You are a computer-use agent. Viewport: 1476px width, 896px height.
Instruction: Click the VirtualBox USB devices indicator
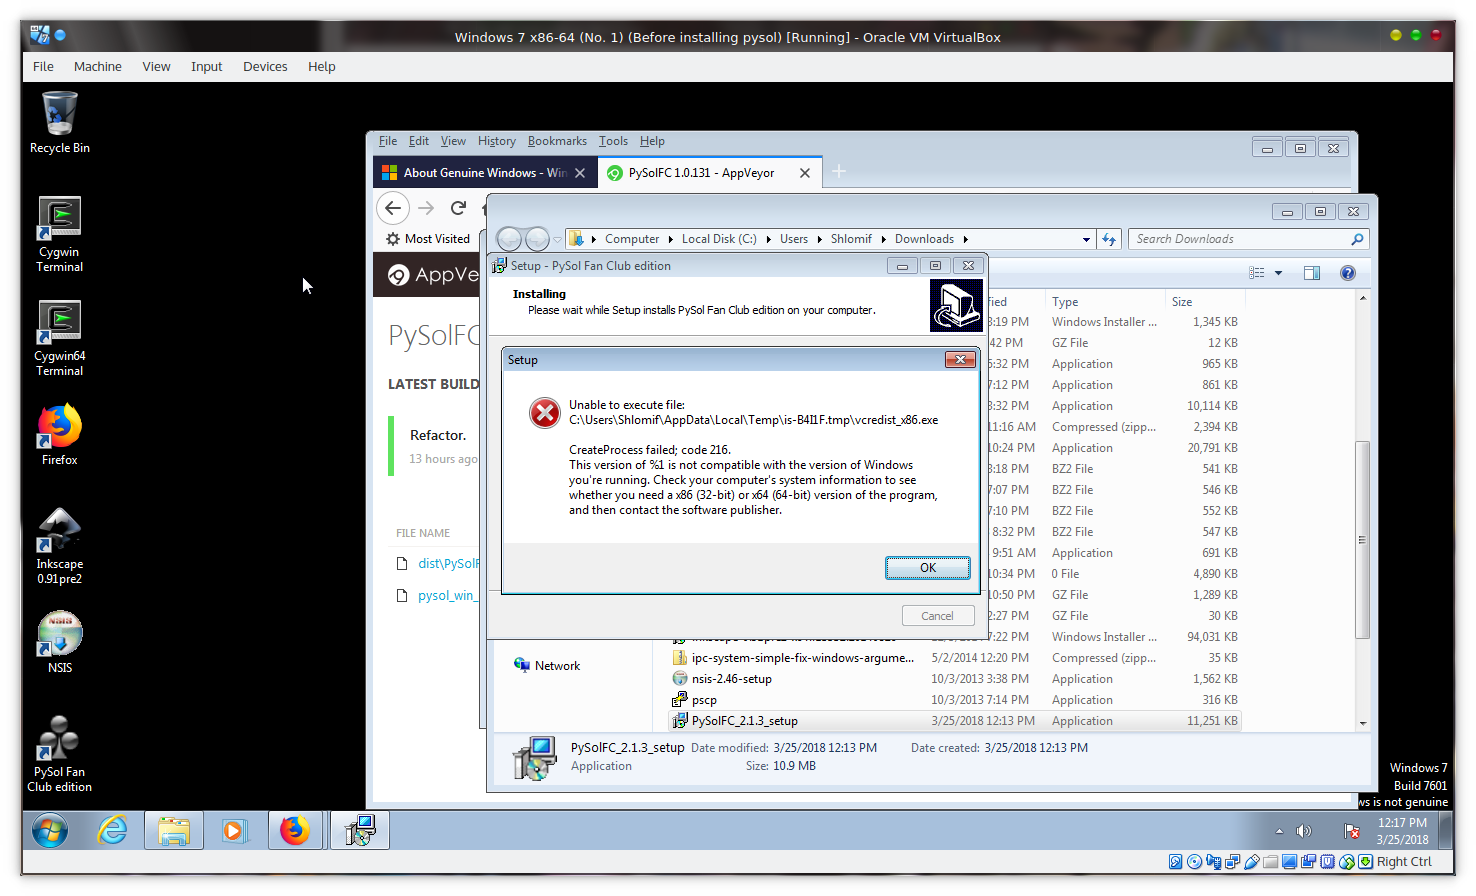tap(1252, 862)
